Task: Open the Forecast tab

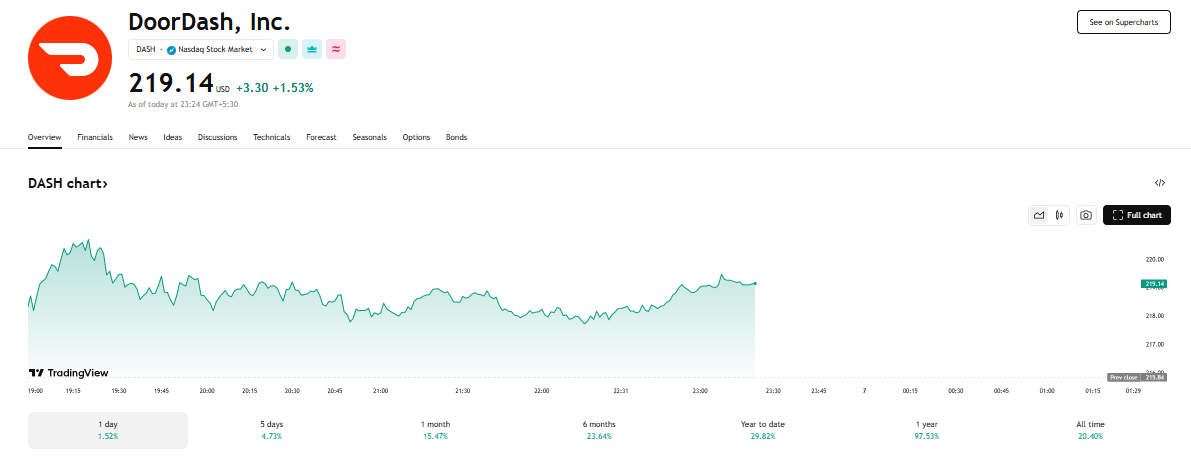Action: pos(321,138)
